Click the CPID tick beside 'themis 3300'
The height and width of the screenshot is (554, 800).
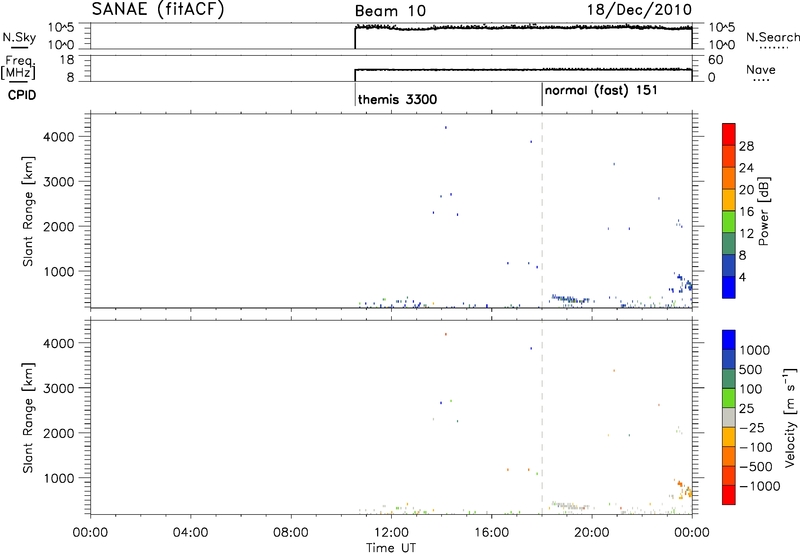click(355, 95)
